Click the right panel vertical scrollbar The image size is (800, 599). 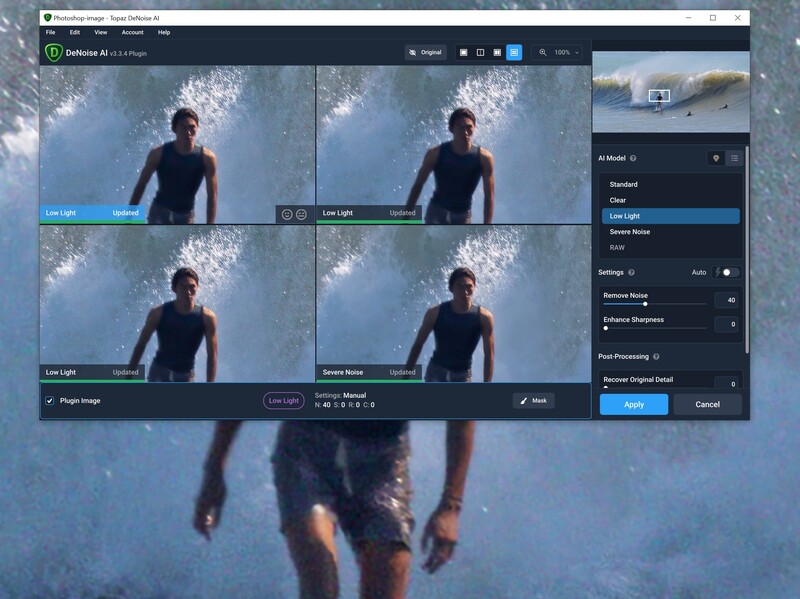(x=747, y=250)
